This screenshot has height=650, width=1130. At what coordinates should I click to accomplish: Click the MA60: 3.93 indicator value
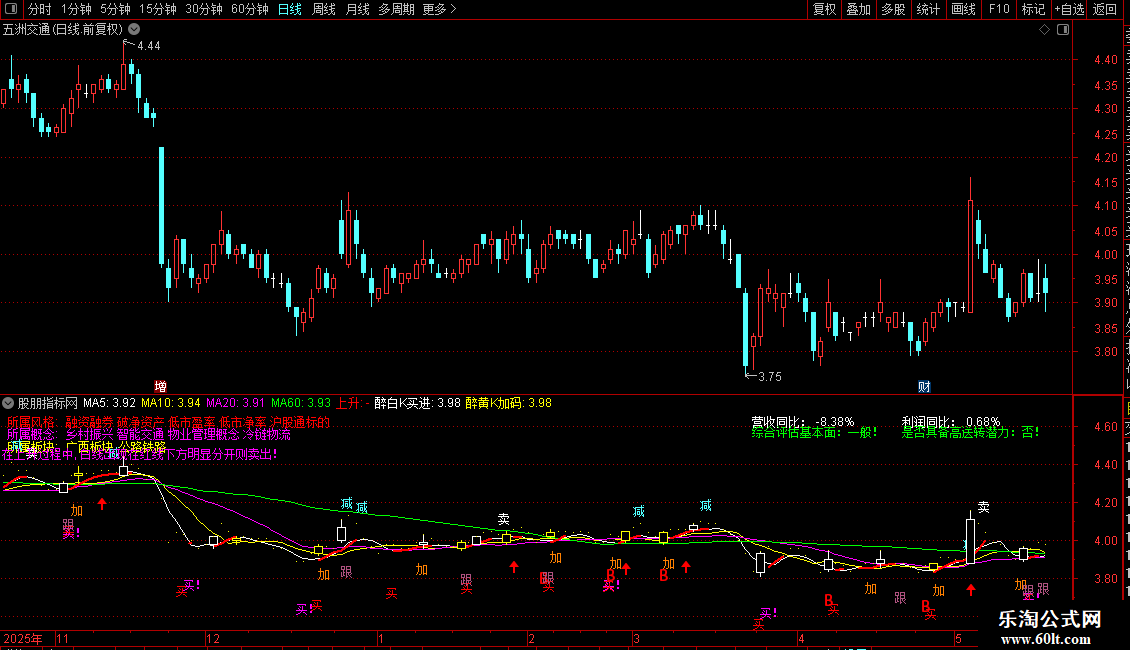[301, 403]
